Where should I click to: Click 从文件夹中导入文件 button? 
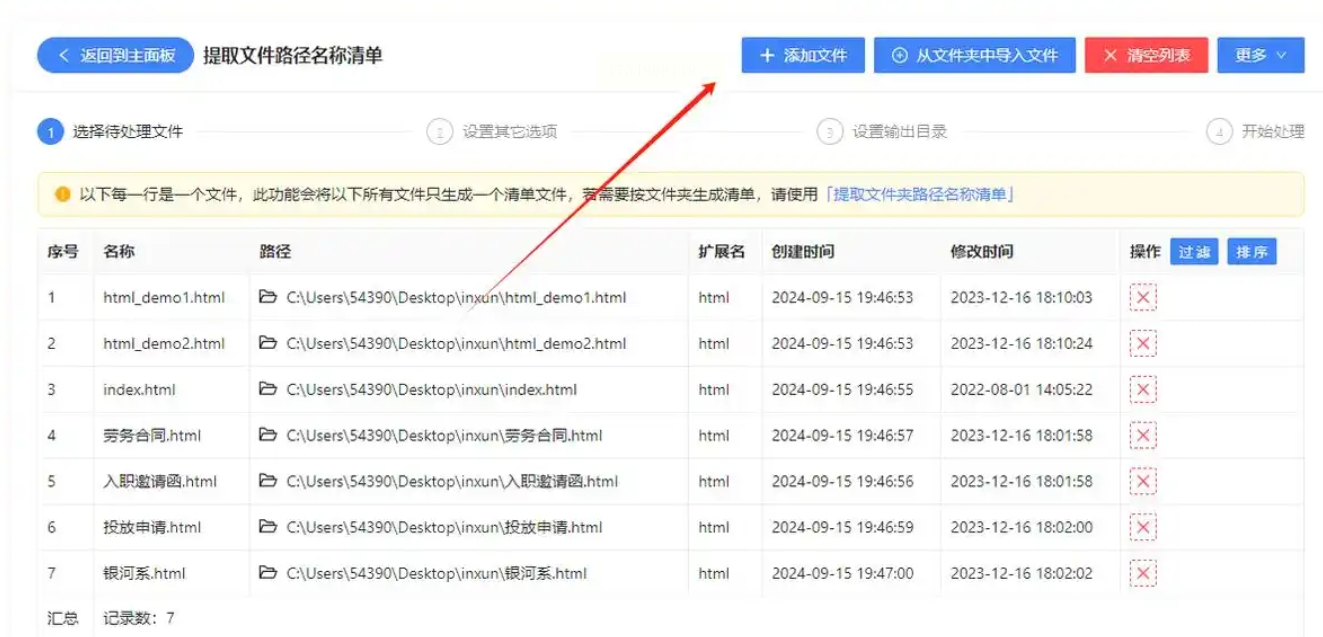click(x=975, y=55)
